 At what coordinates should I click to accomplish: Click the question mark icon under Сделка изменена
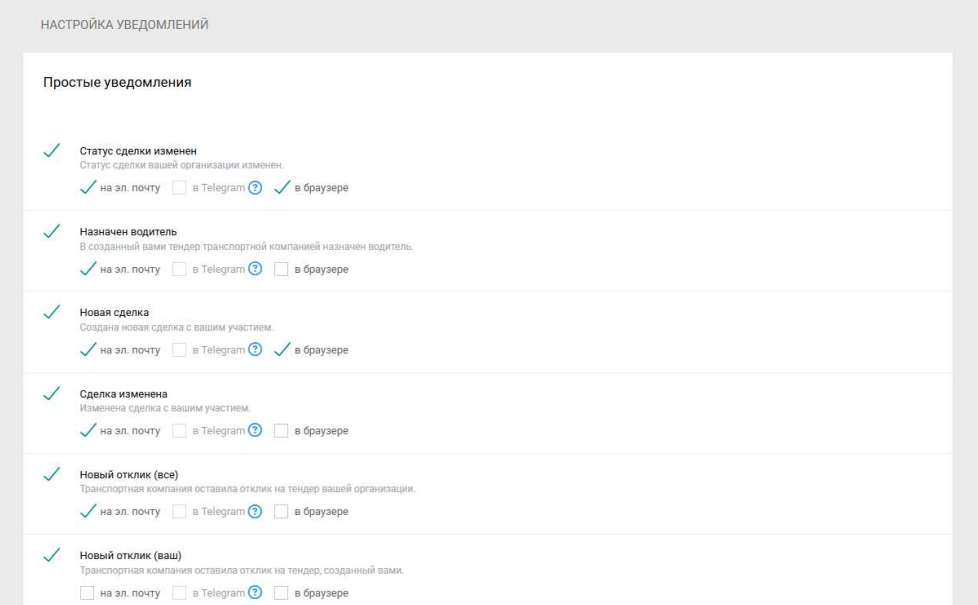pyautogui.click(x=255, y=431)
